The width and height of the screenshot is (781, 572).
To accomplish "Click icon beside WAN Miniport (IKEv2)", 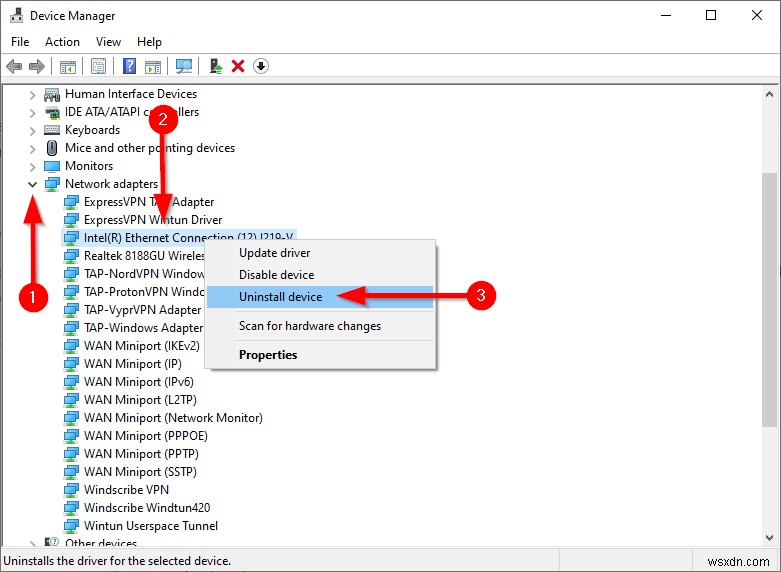I will [71, 346].
